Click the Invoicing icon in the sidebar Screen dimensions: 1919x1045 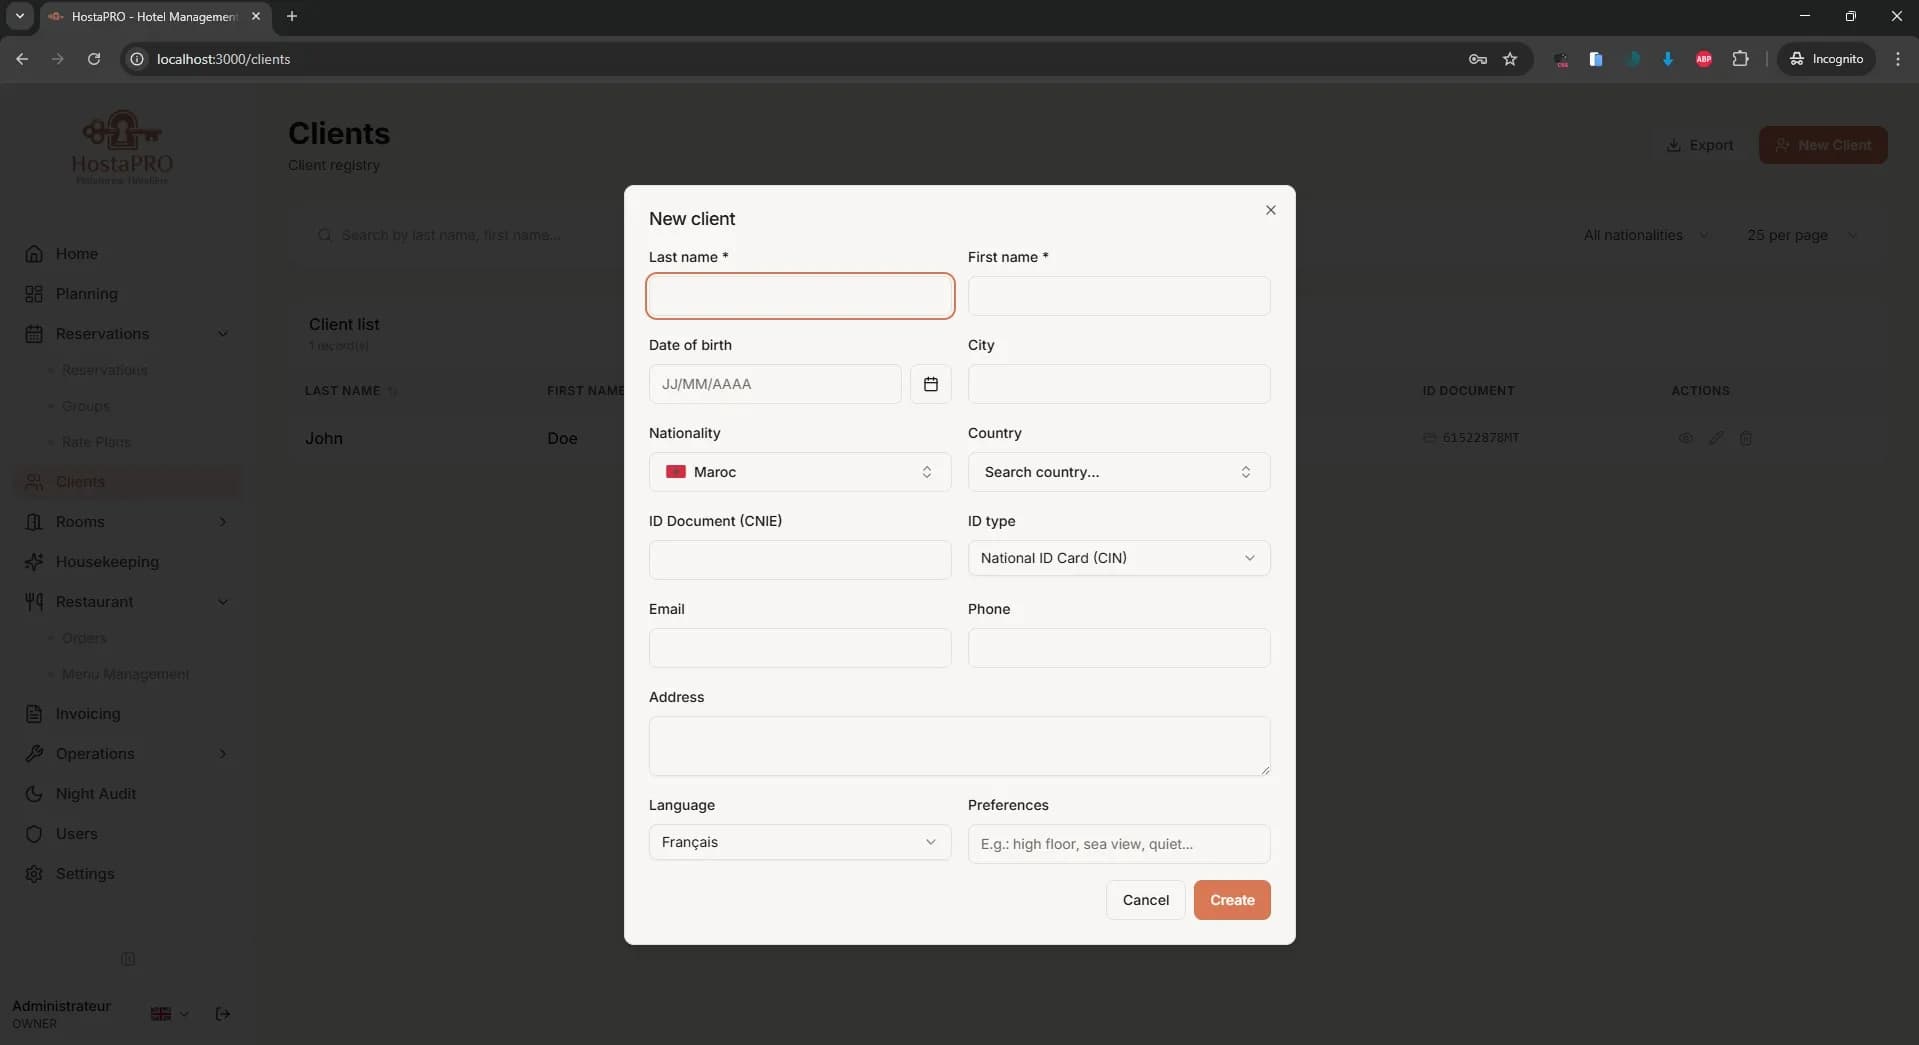pyautogui.click(x=33, y=714)
